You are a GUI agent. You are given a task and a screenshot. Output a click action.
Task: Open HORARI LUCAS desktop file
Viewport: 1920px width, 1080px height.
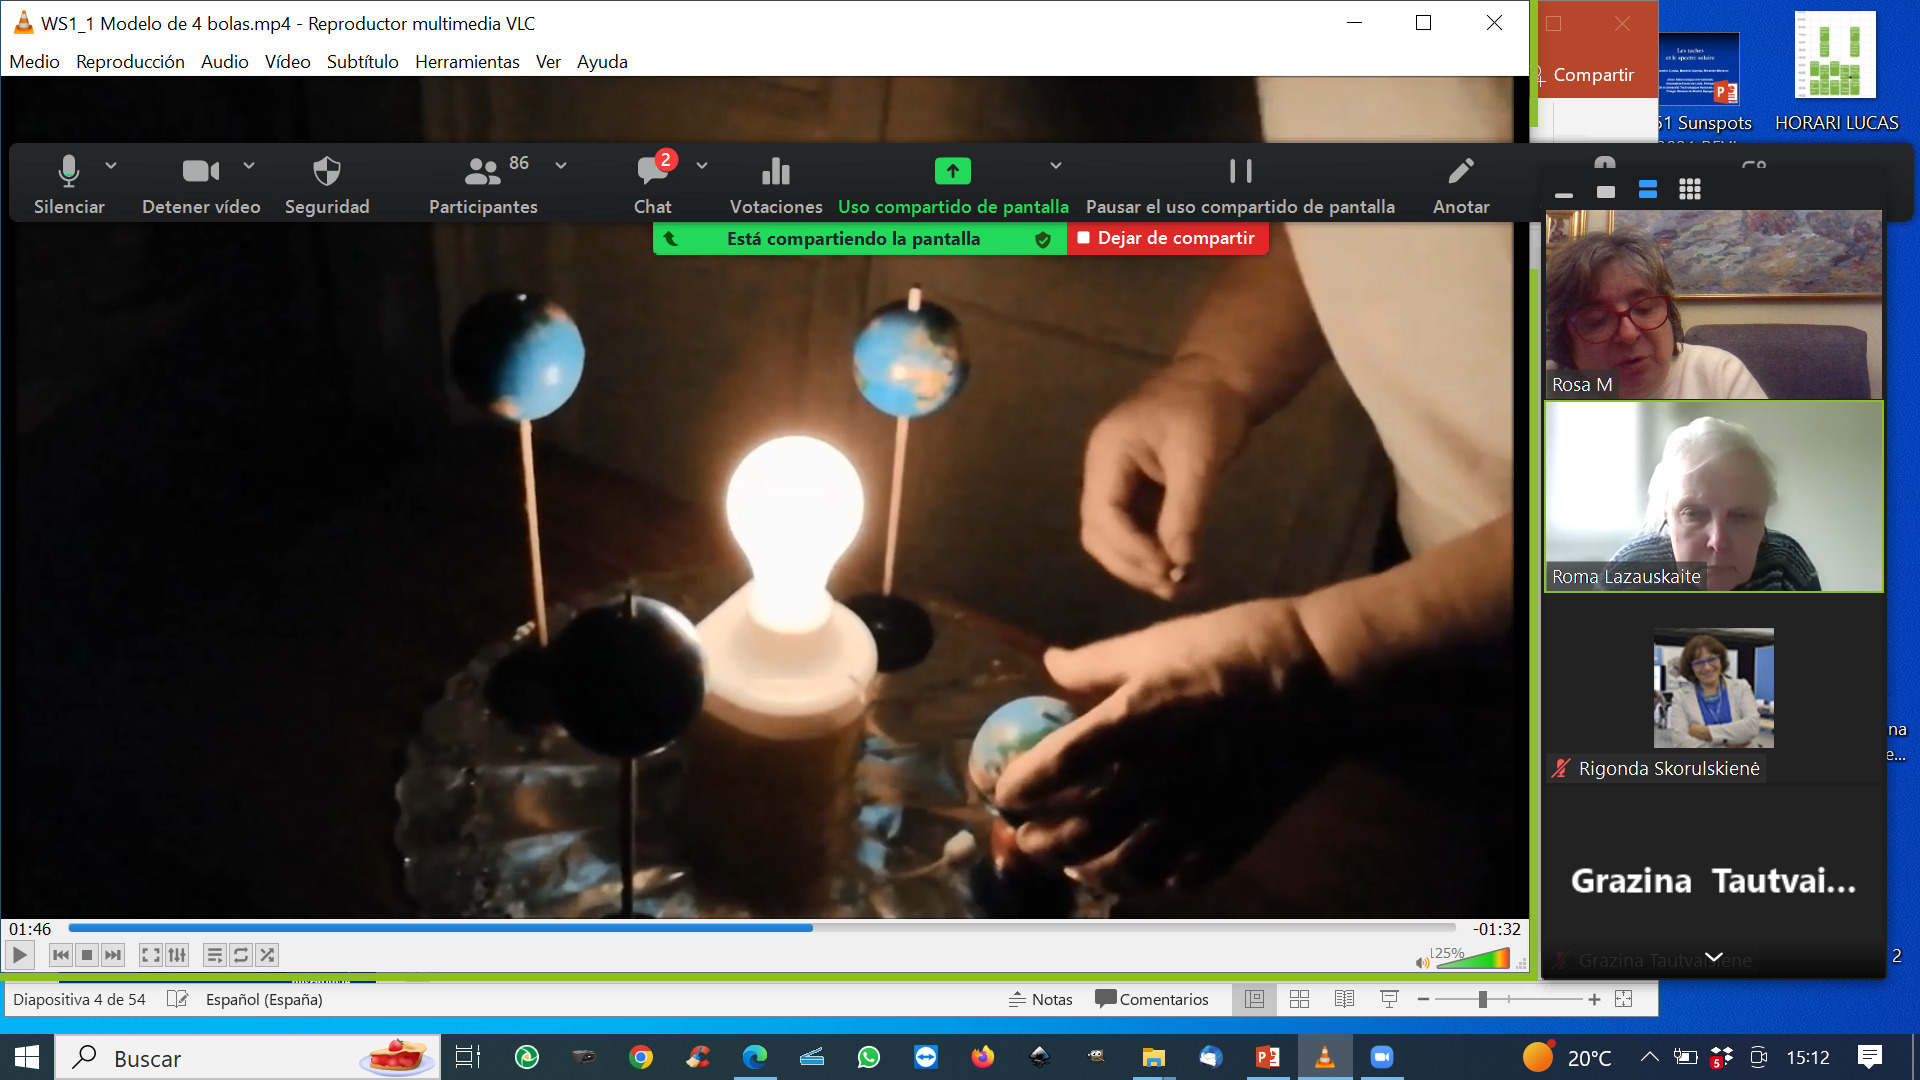(x=1836, y=70)
